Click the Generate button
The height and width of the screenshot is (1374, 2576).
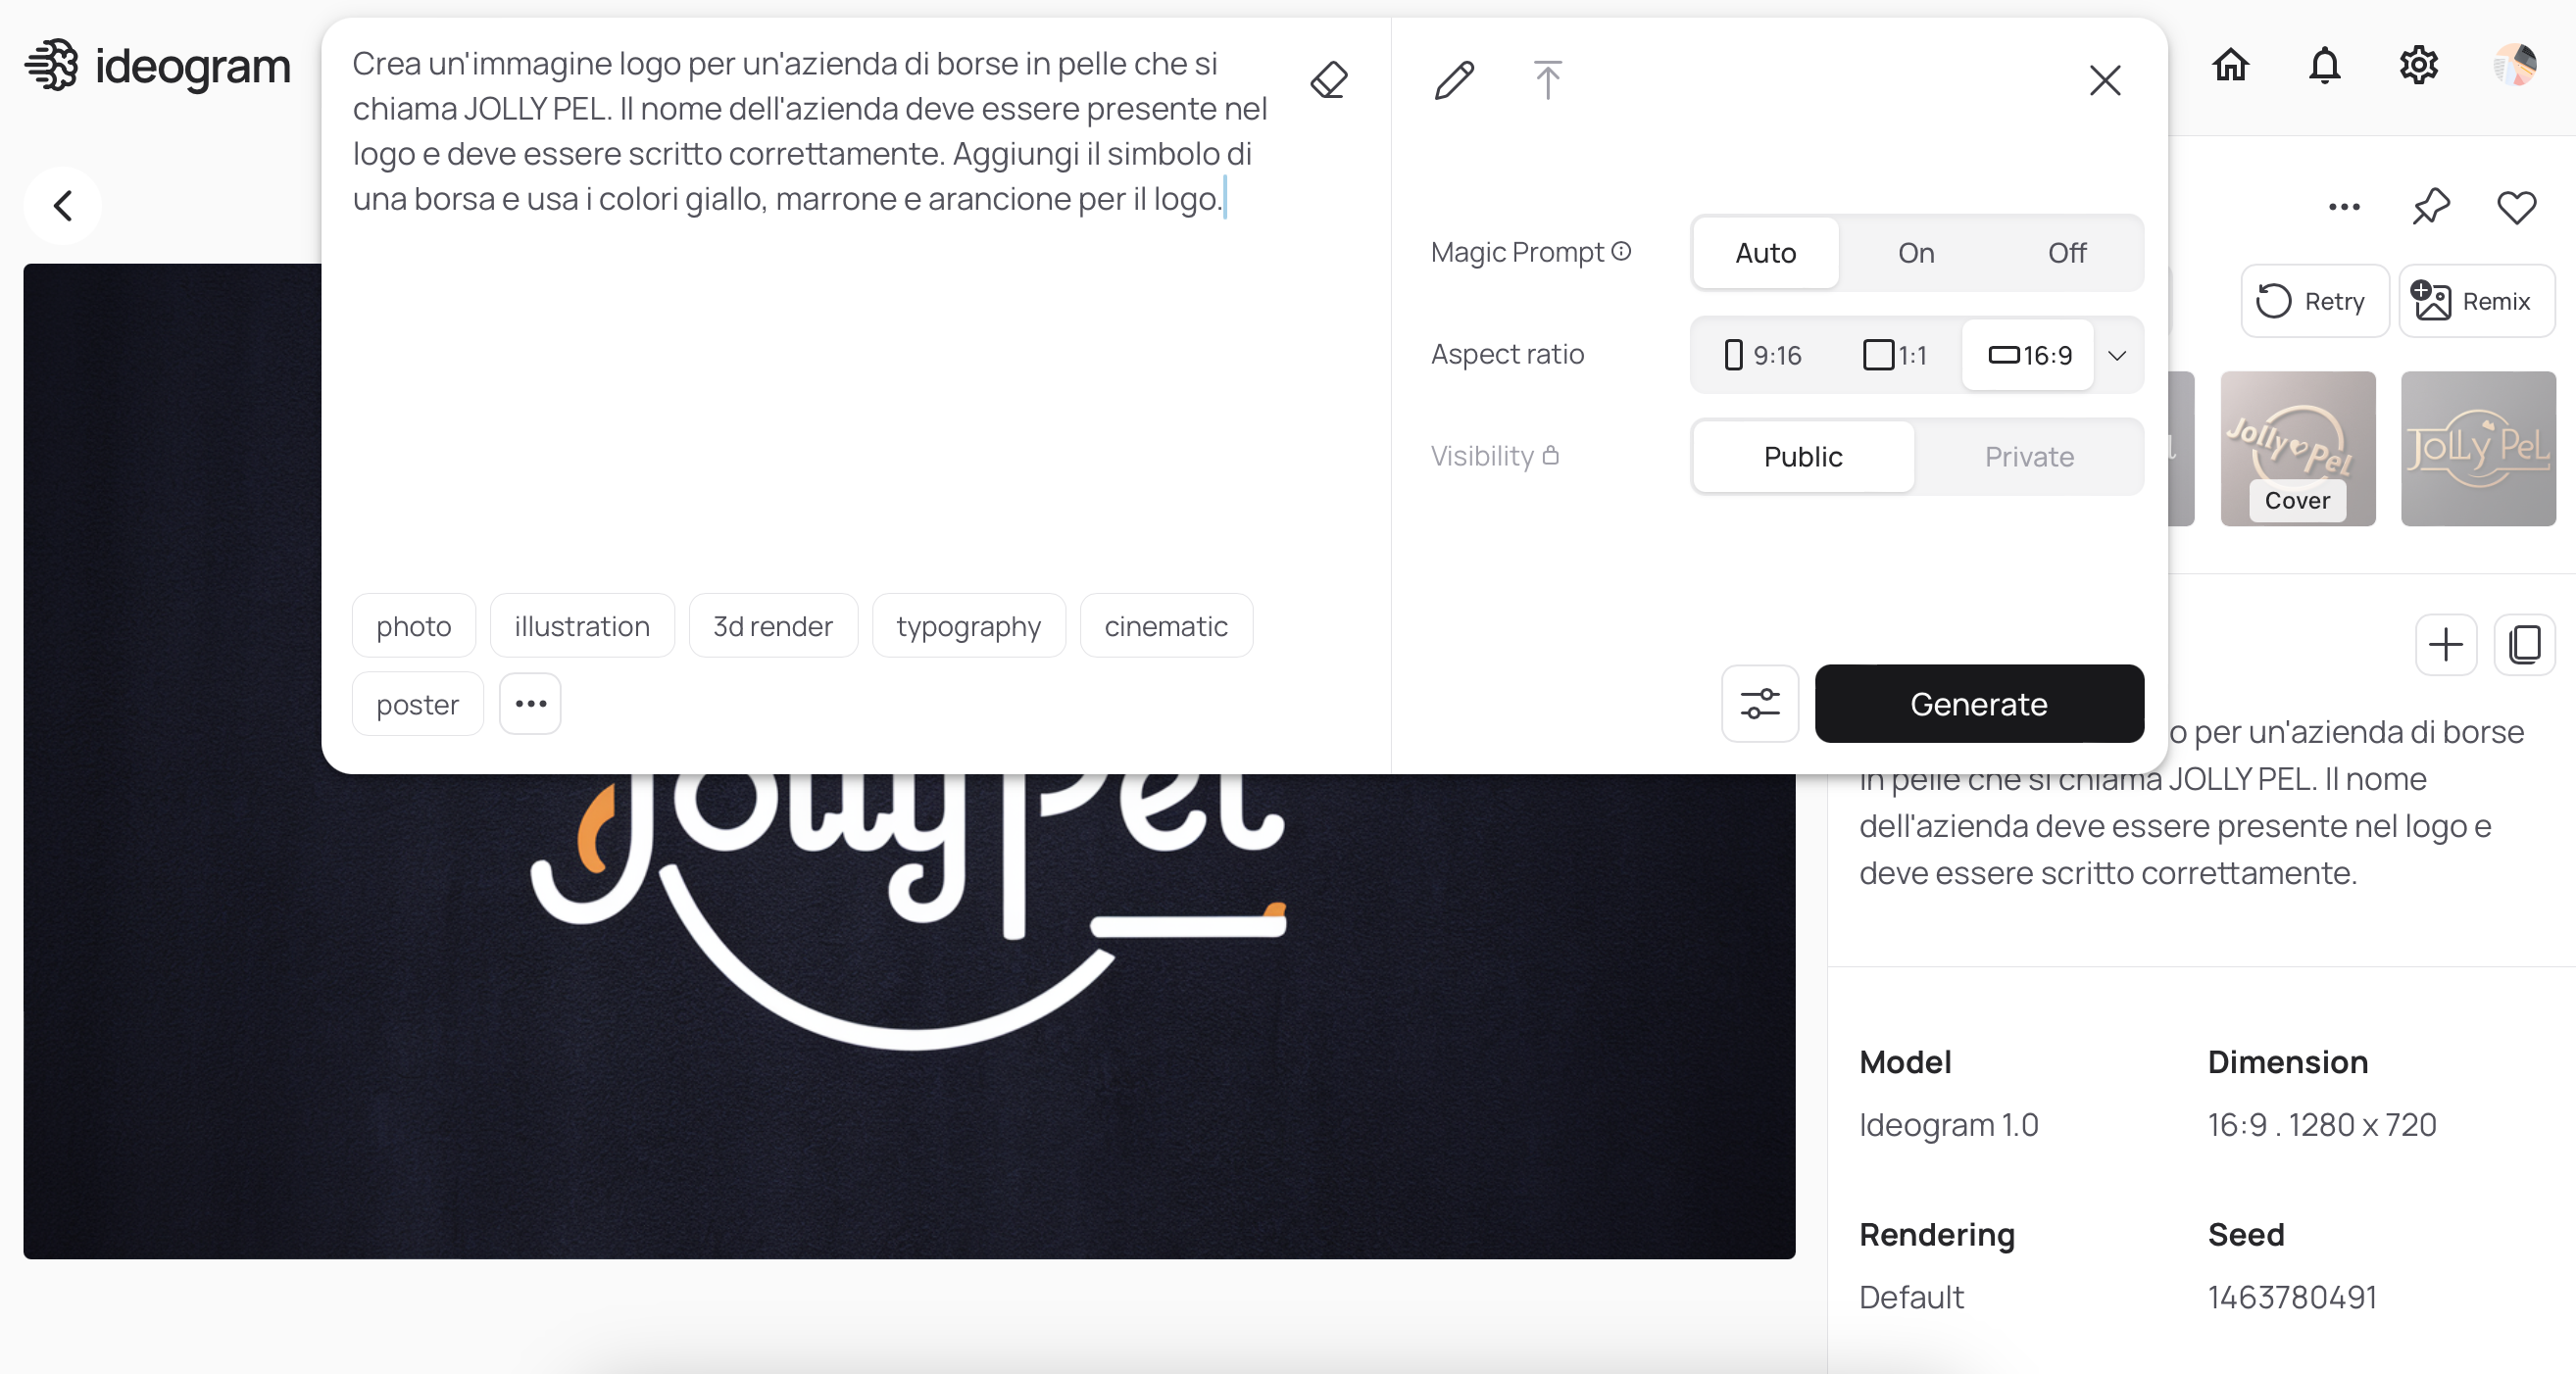click(x=1978, y=704)
